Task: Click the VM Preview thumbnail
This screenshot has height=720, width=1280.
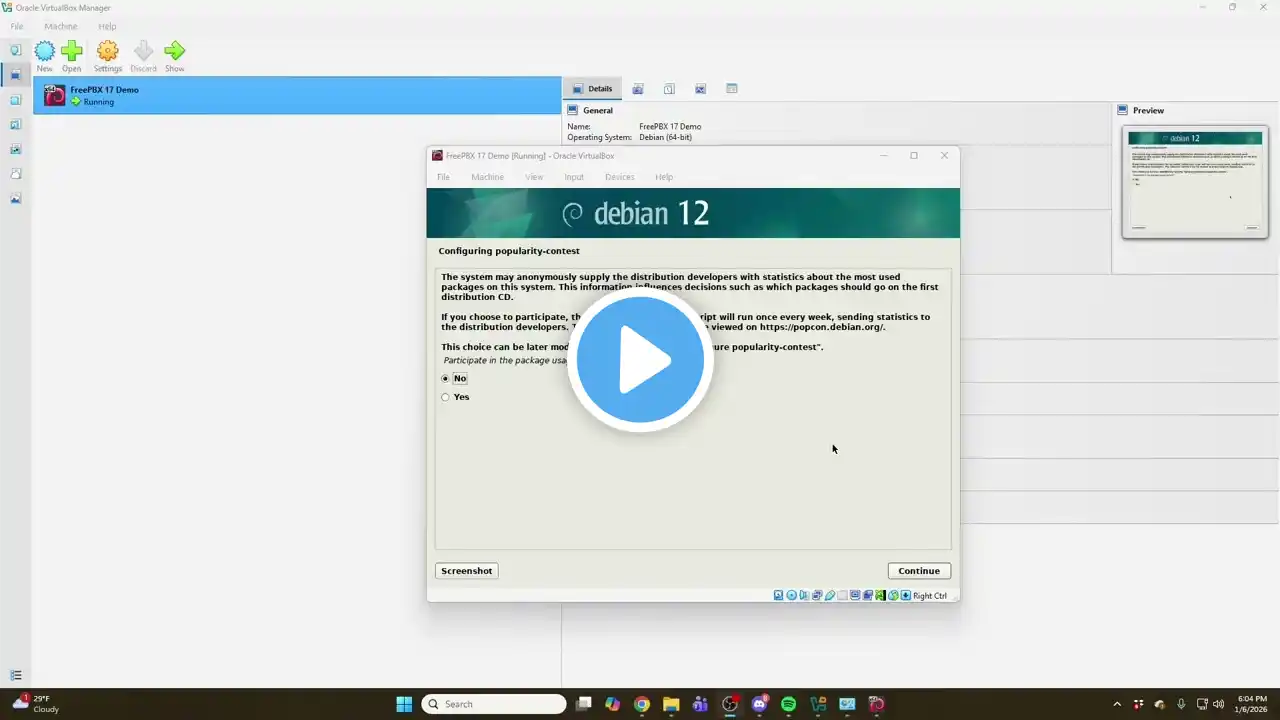Action: pyautogui.click(x=1194, y=182)
